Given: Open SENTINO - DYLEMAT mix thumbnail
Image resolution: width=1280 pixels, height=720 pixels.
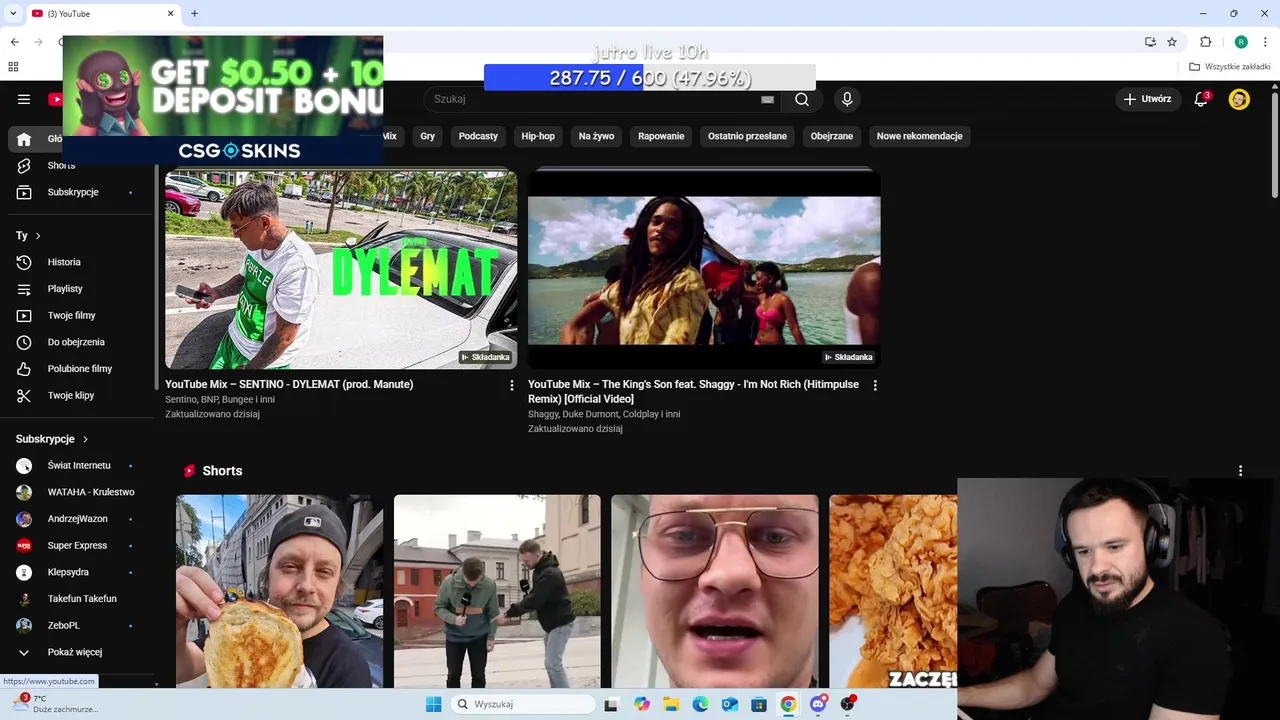Looking at the screenshot, I should coord(341,270).
